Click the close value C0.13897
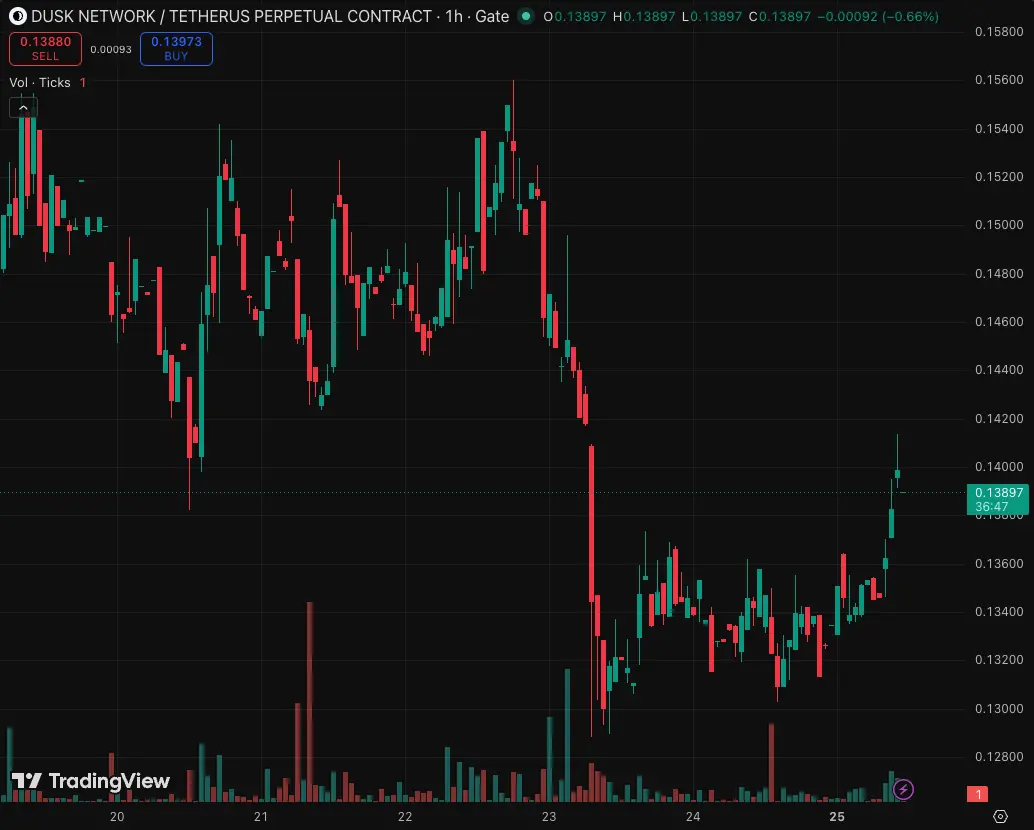The height and width of the screenshot is (830, 1034). 779,16
